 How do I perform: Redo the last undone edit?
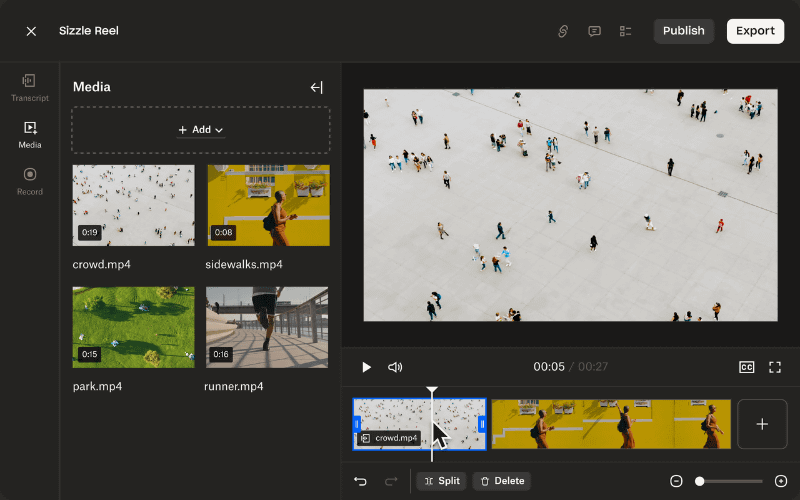click(391, 481)
